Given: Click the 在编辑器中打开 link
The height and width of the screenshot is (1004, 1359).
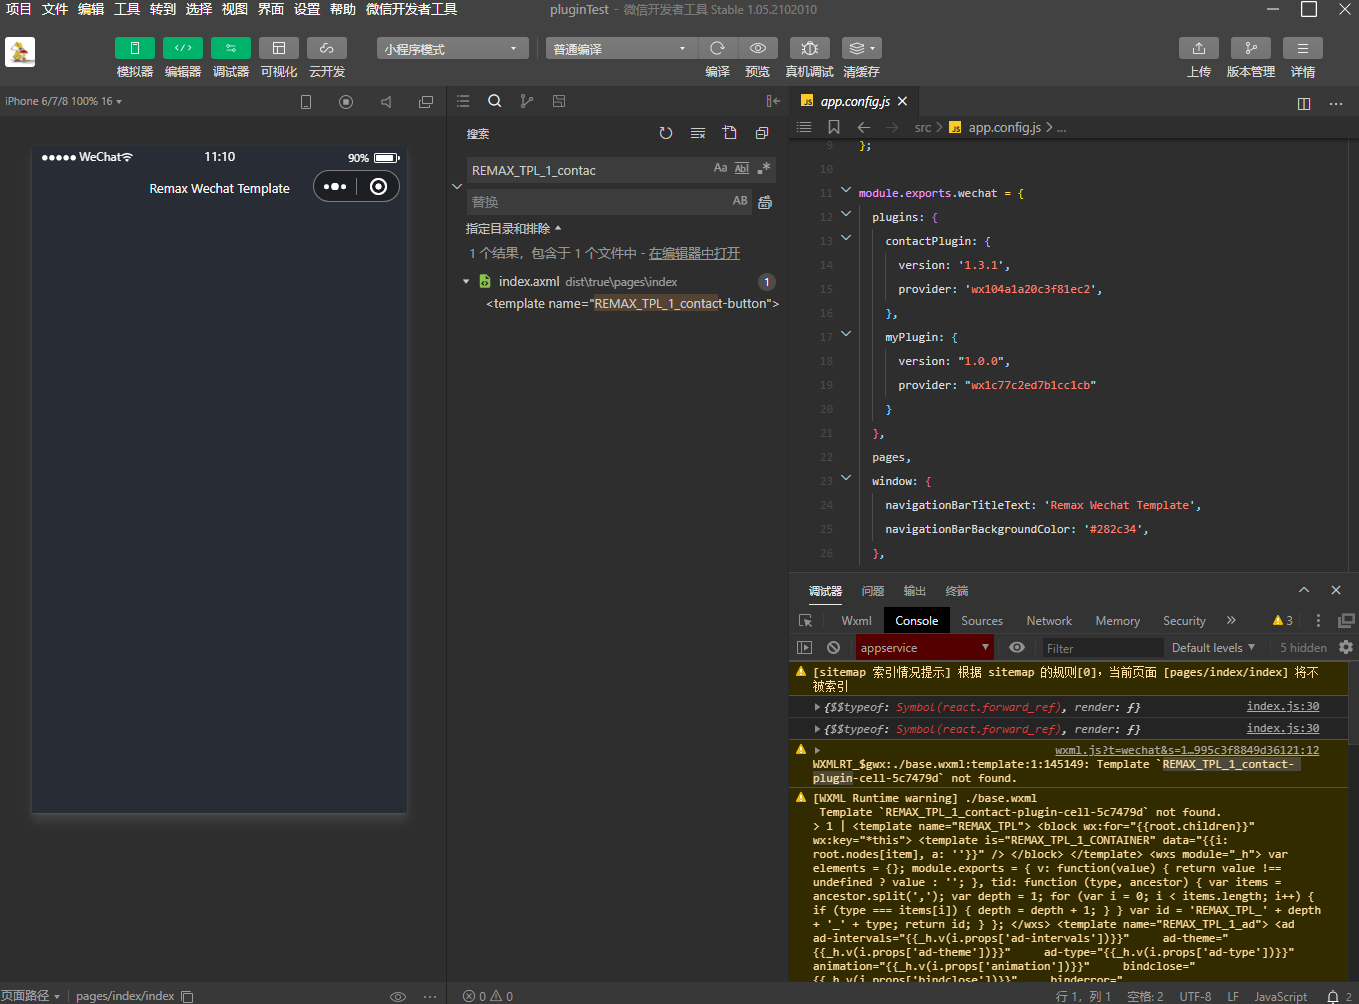Looking at the screenshot, I should coord(694,254).
